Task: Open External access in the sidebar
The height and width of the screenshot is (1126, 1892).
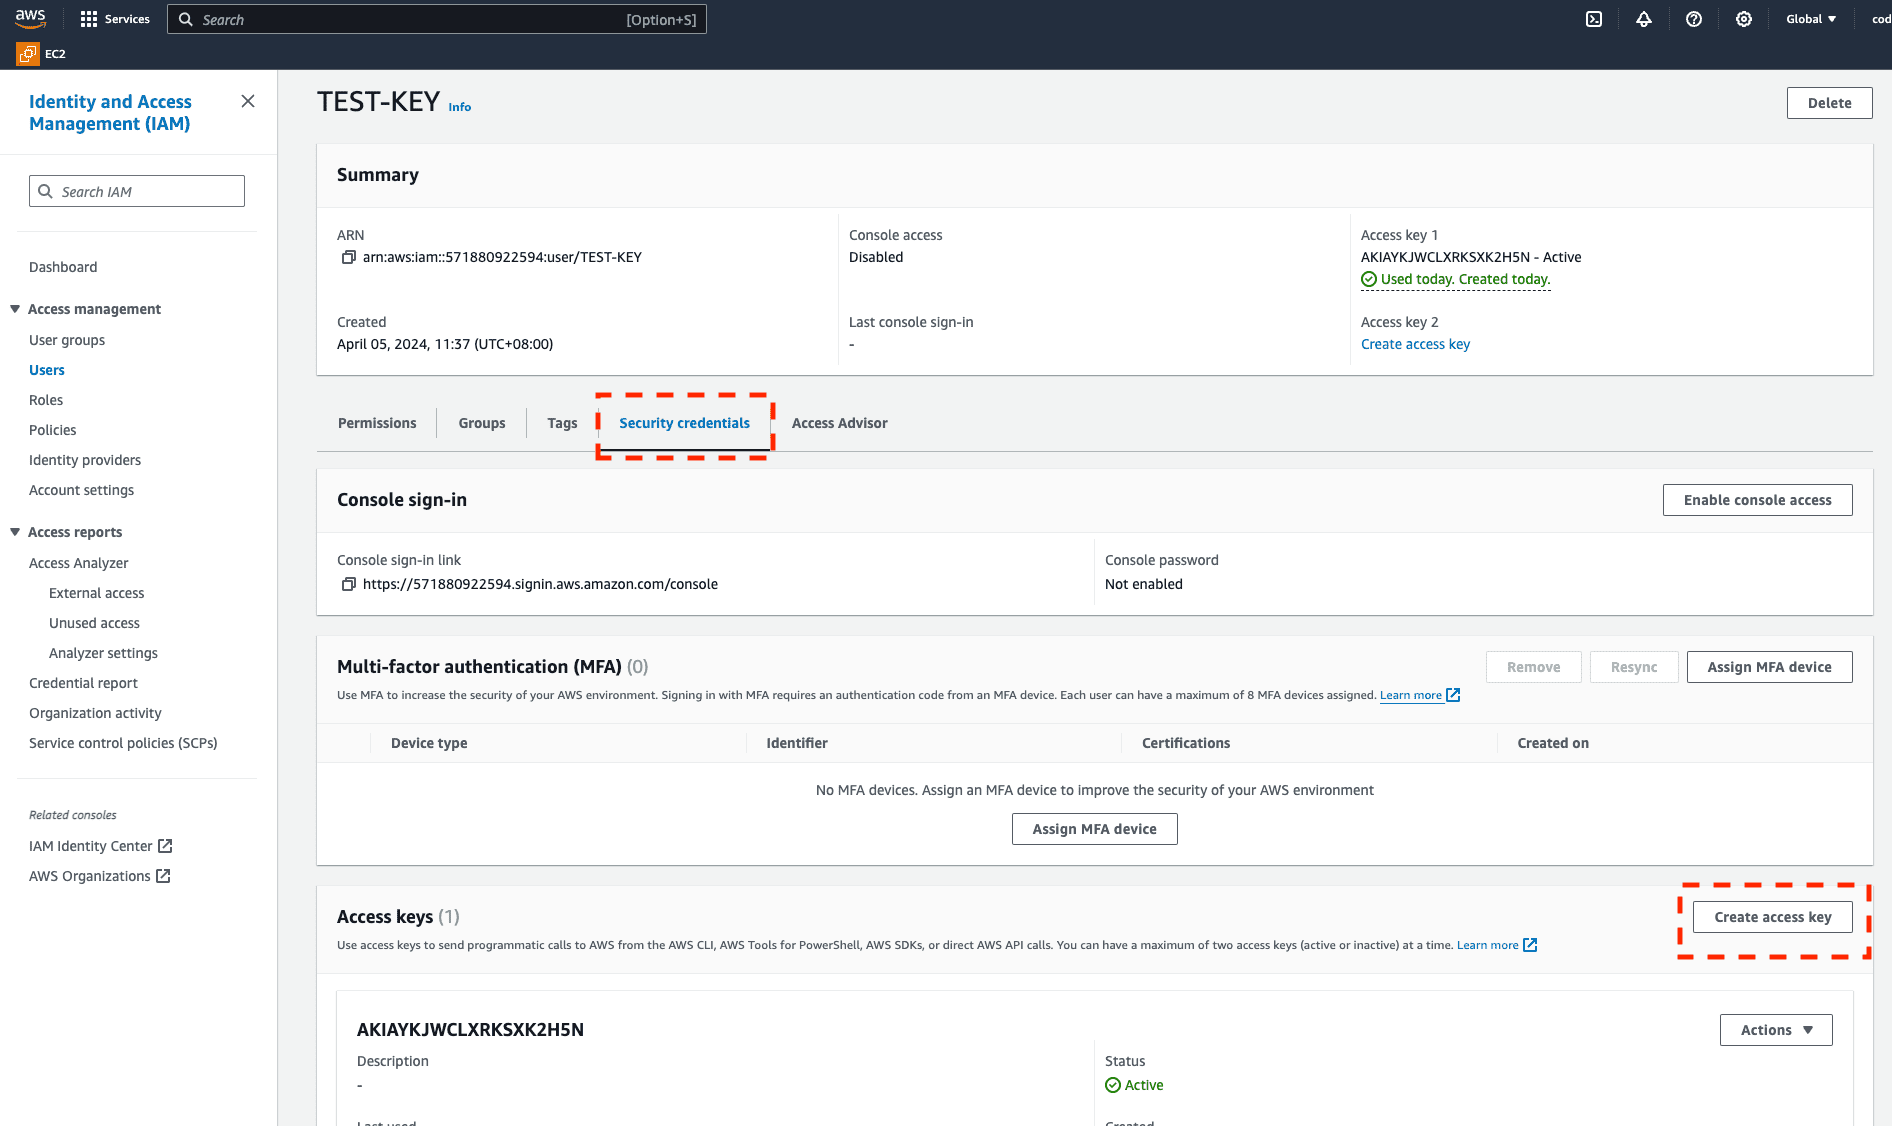Action: point(97,593)
